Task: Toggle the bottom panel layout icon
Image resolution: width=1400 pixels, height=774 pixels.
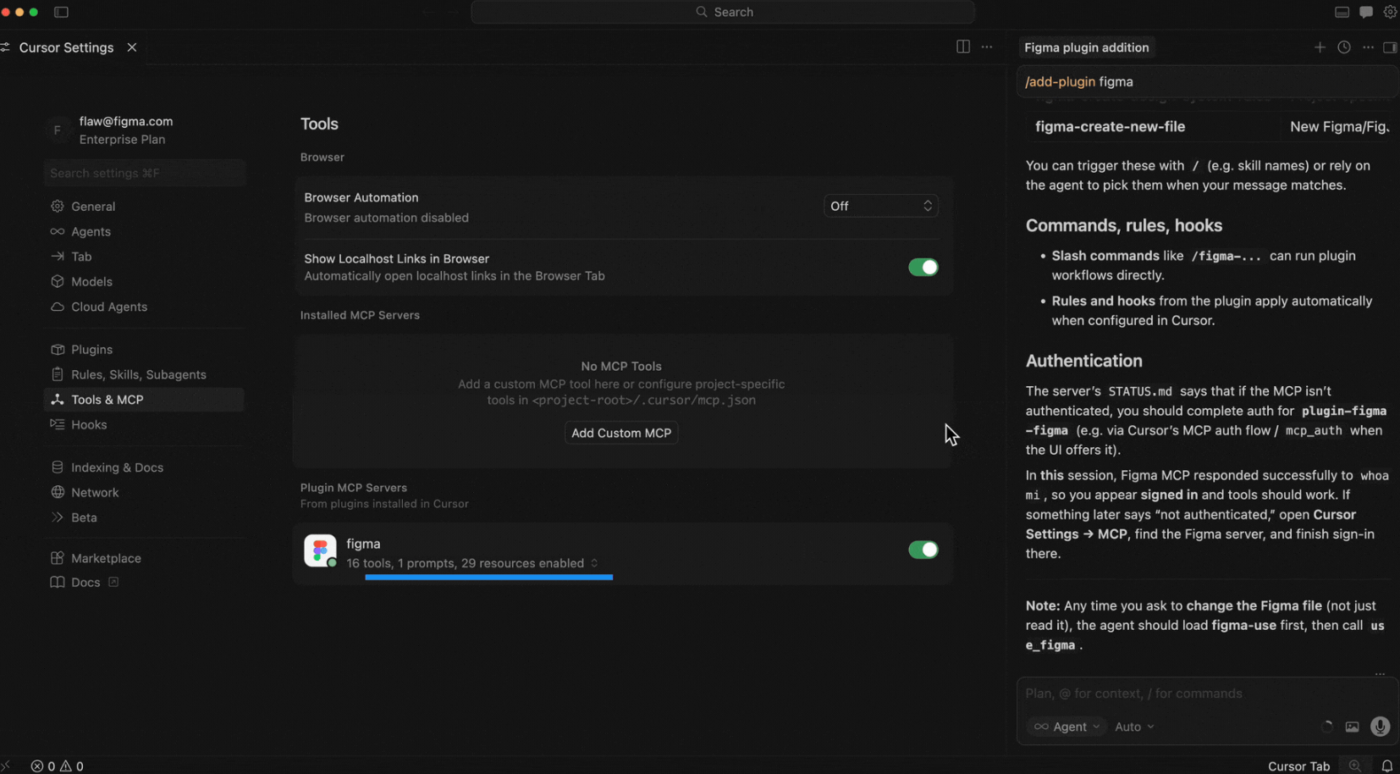Action: click(1342, 12)
